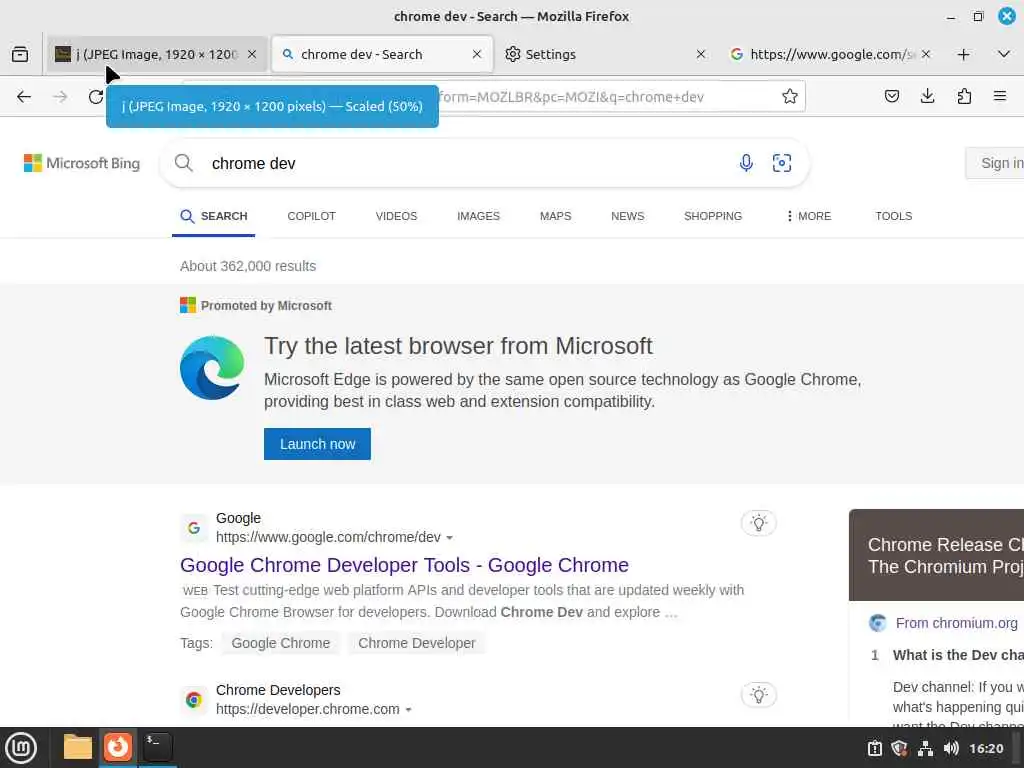Start voice search with microphone icon
The image size is (1024, 768).
[x=746, y=163]
